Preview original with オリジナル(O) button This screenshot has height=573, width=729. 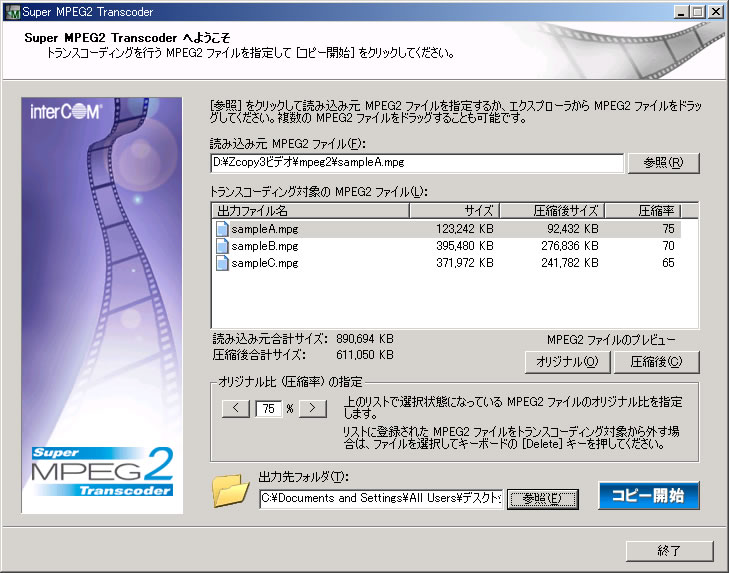pos(567,362)
